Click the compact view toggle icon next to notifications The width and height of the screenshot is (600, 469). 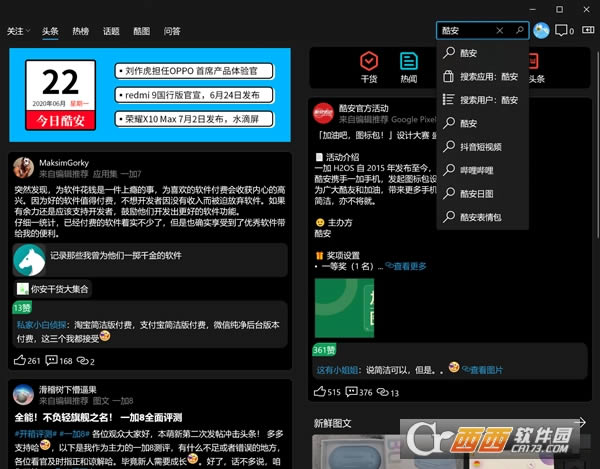point(588,30)
